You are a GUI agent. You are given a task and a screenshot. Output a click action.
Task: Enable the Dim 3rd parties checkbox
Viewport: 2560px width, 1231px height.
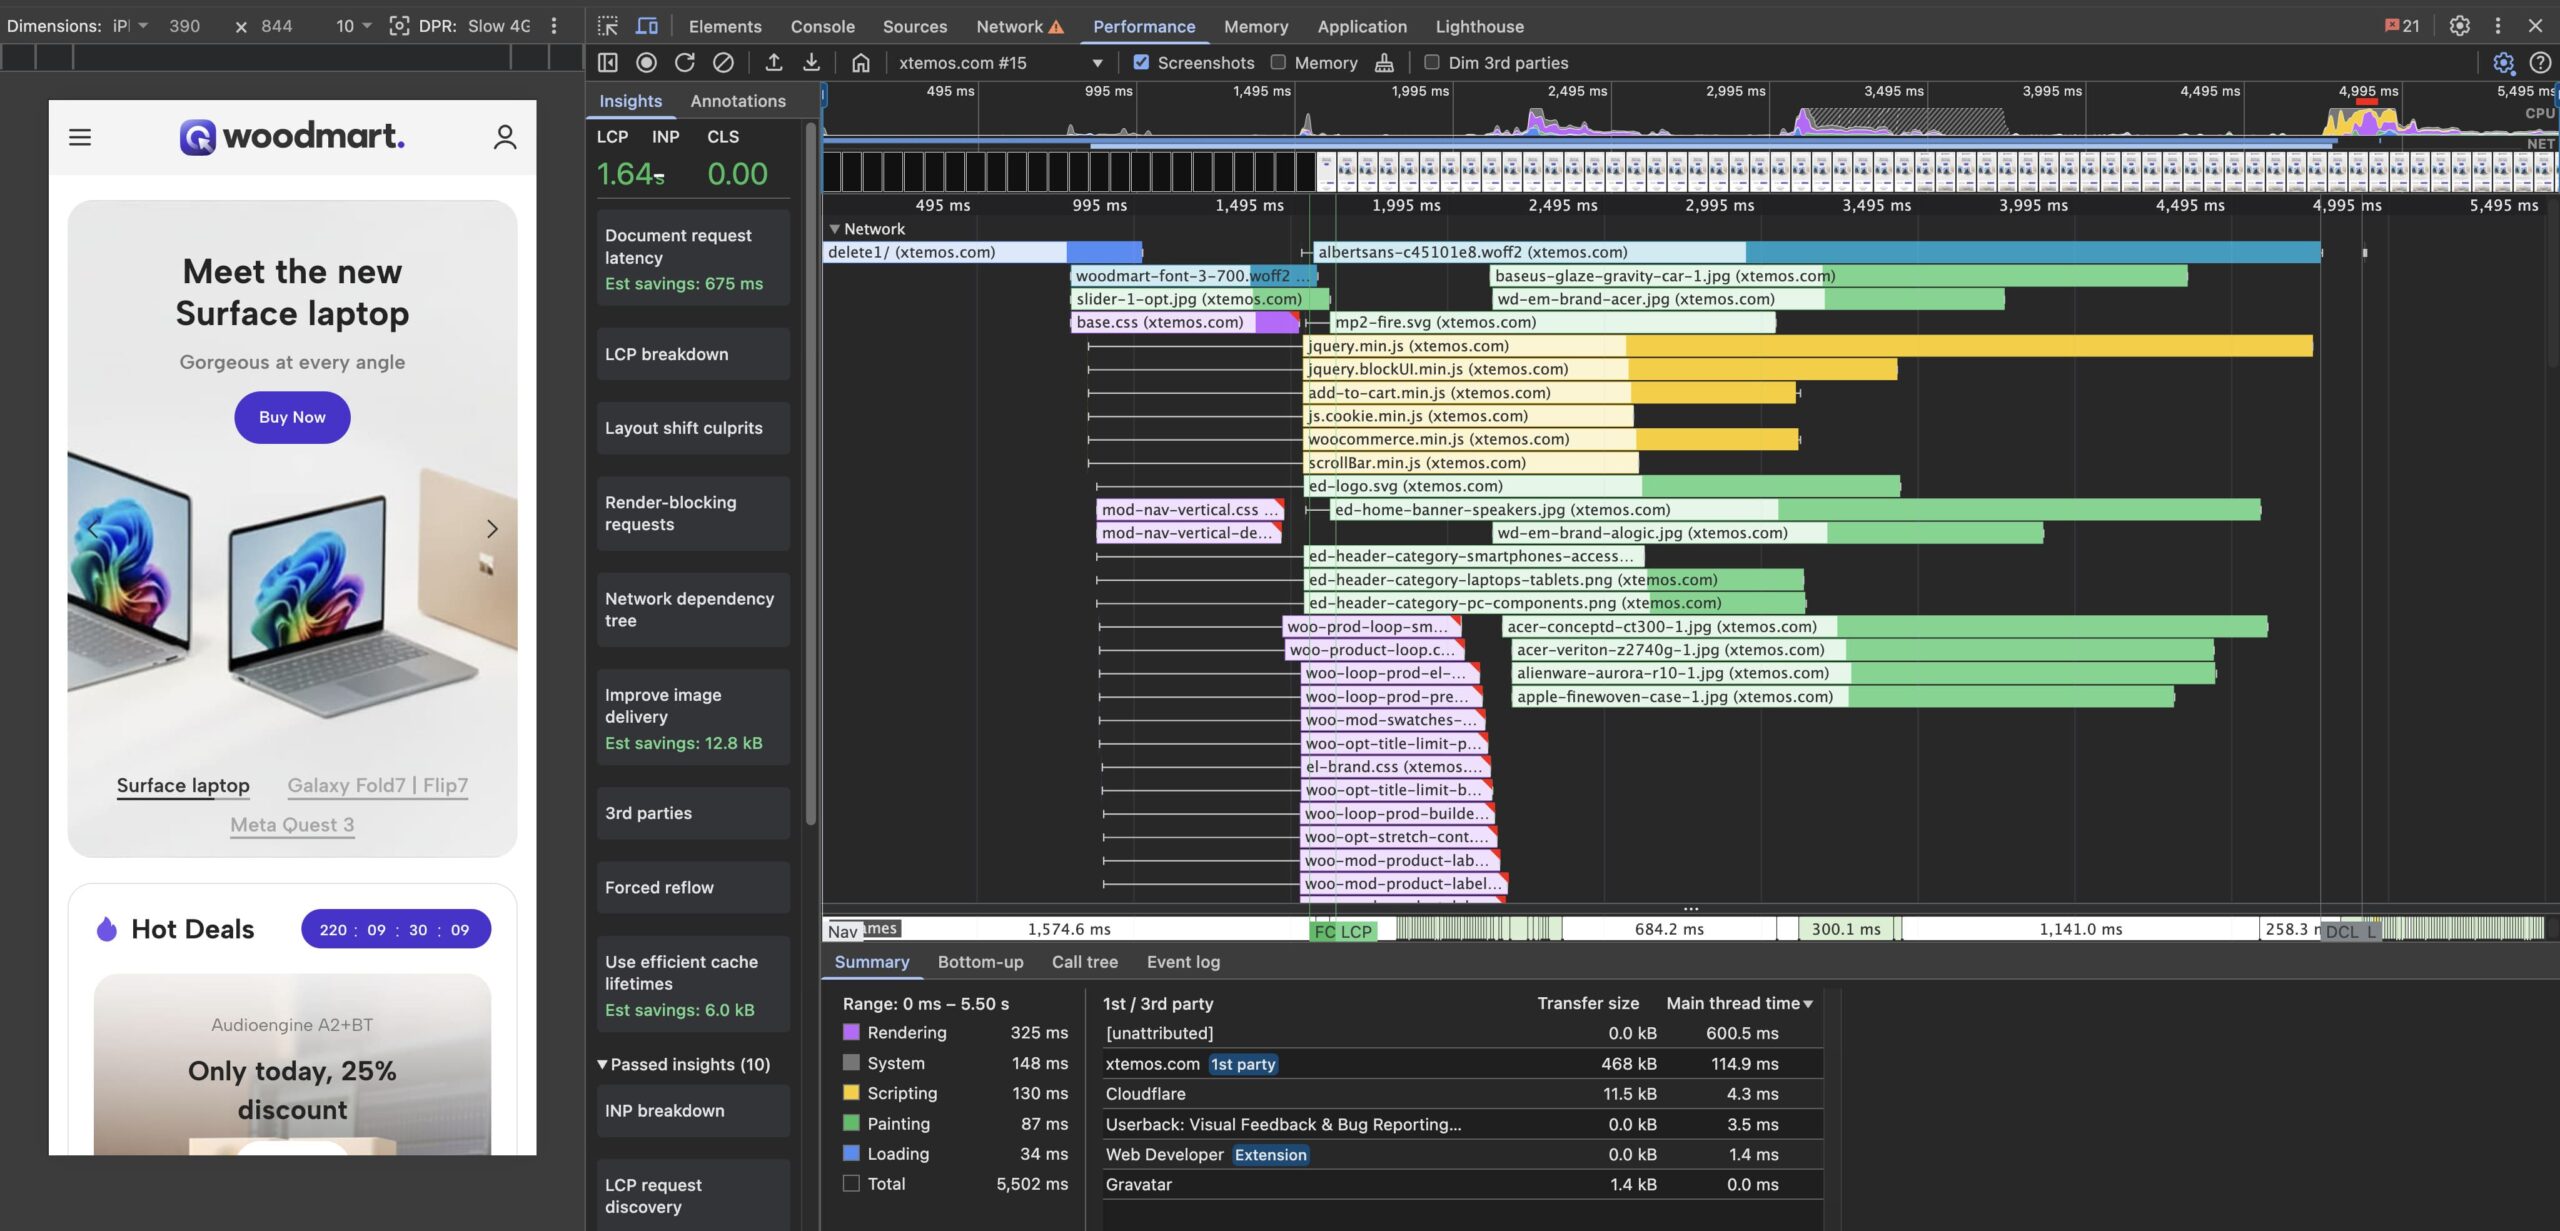pos(1432,62)
